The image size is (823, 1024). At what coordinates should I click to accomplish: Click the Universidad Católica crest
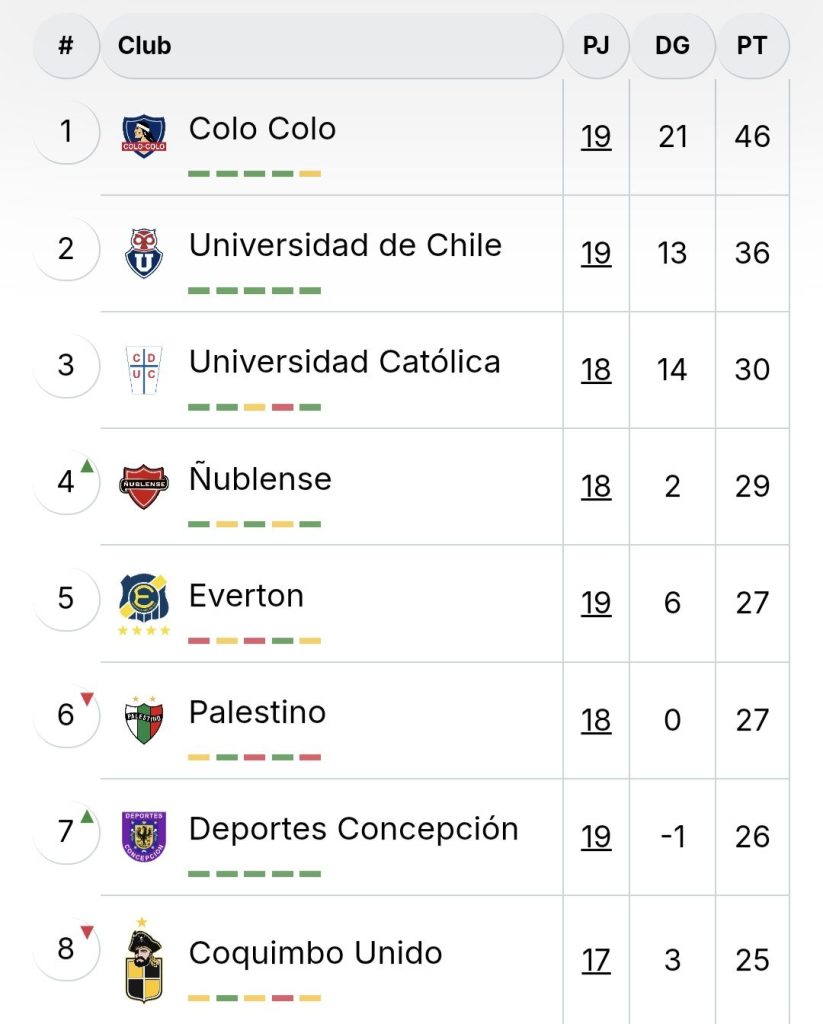(144, 370)
